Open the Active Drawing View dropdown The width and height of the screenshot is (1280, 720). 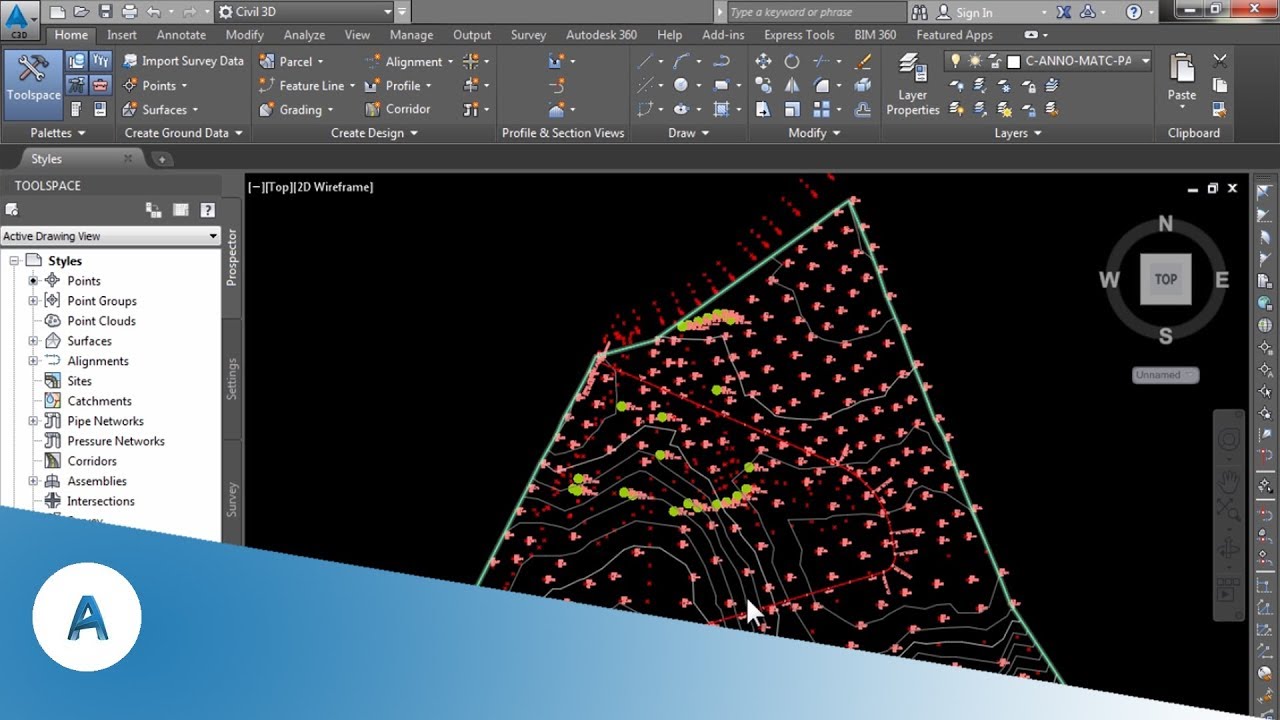110,236
